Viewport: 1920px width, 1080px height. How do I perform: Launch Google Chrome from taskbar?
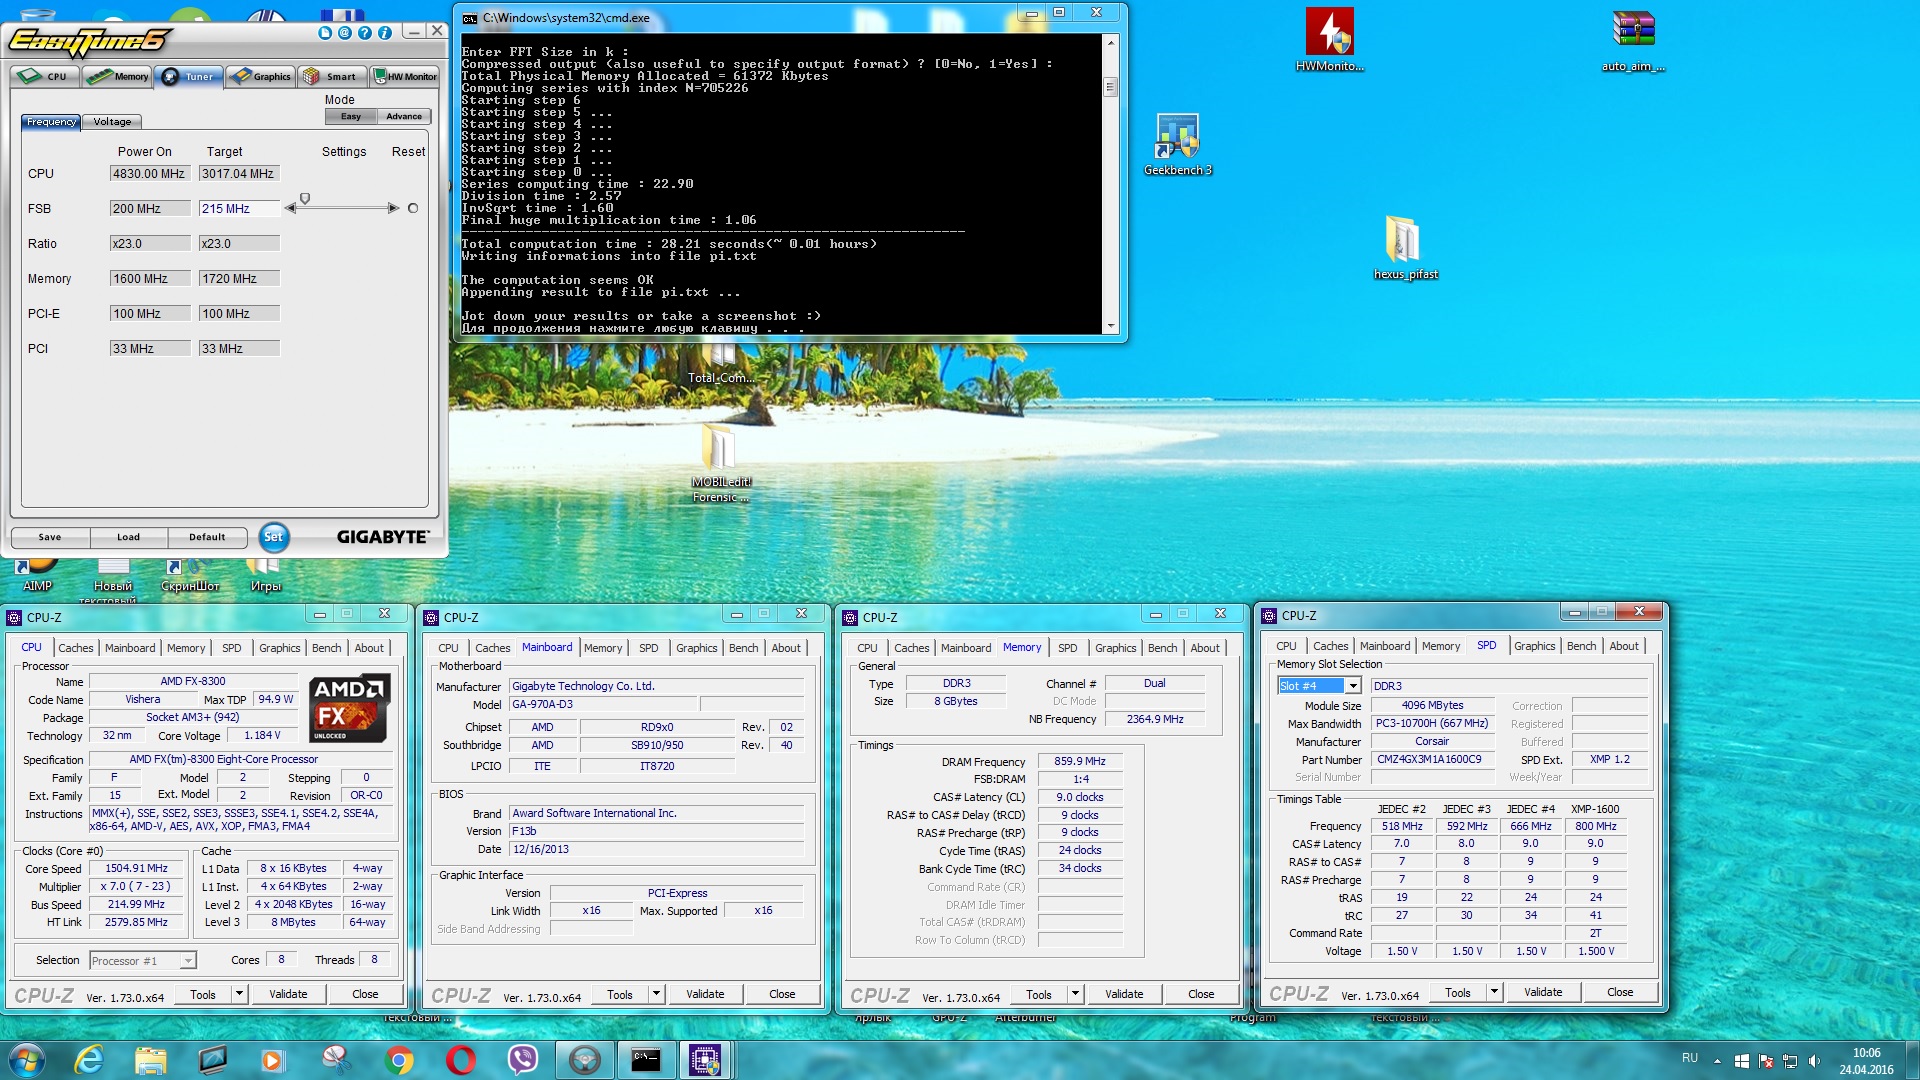click(x=399, y=1060)
